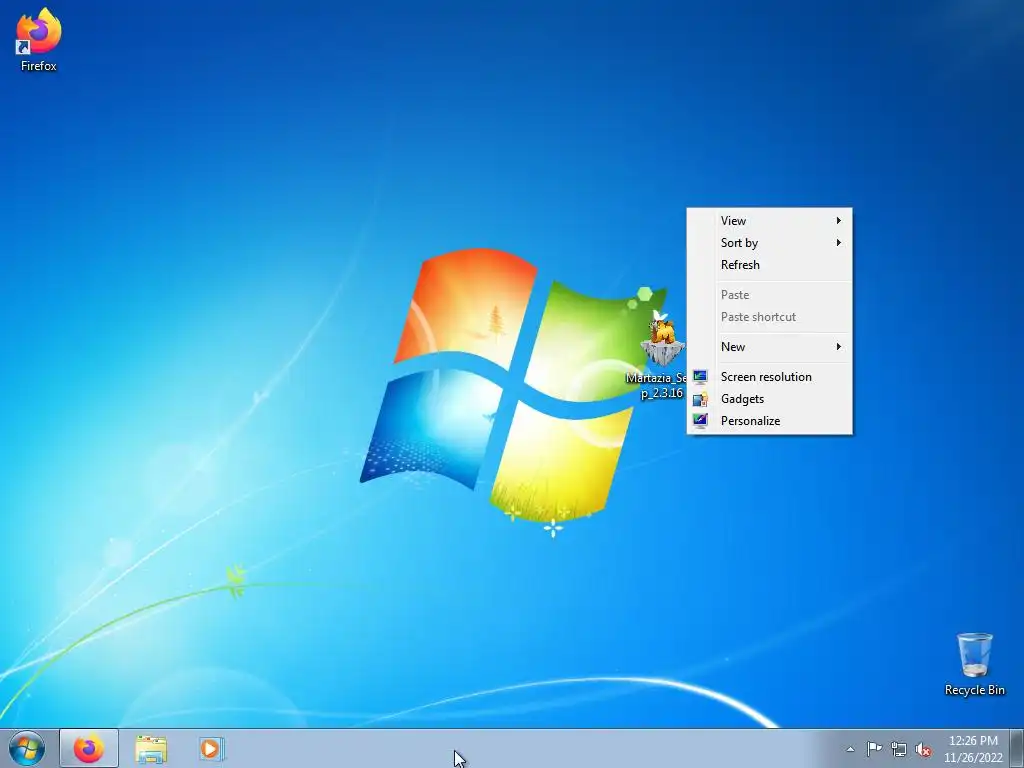This screenshot has height=768, width=1024.
Task: Select the Recycle Bin icon
Action: [974, 664]
